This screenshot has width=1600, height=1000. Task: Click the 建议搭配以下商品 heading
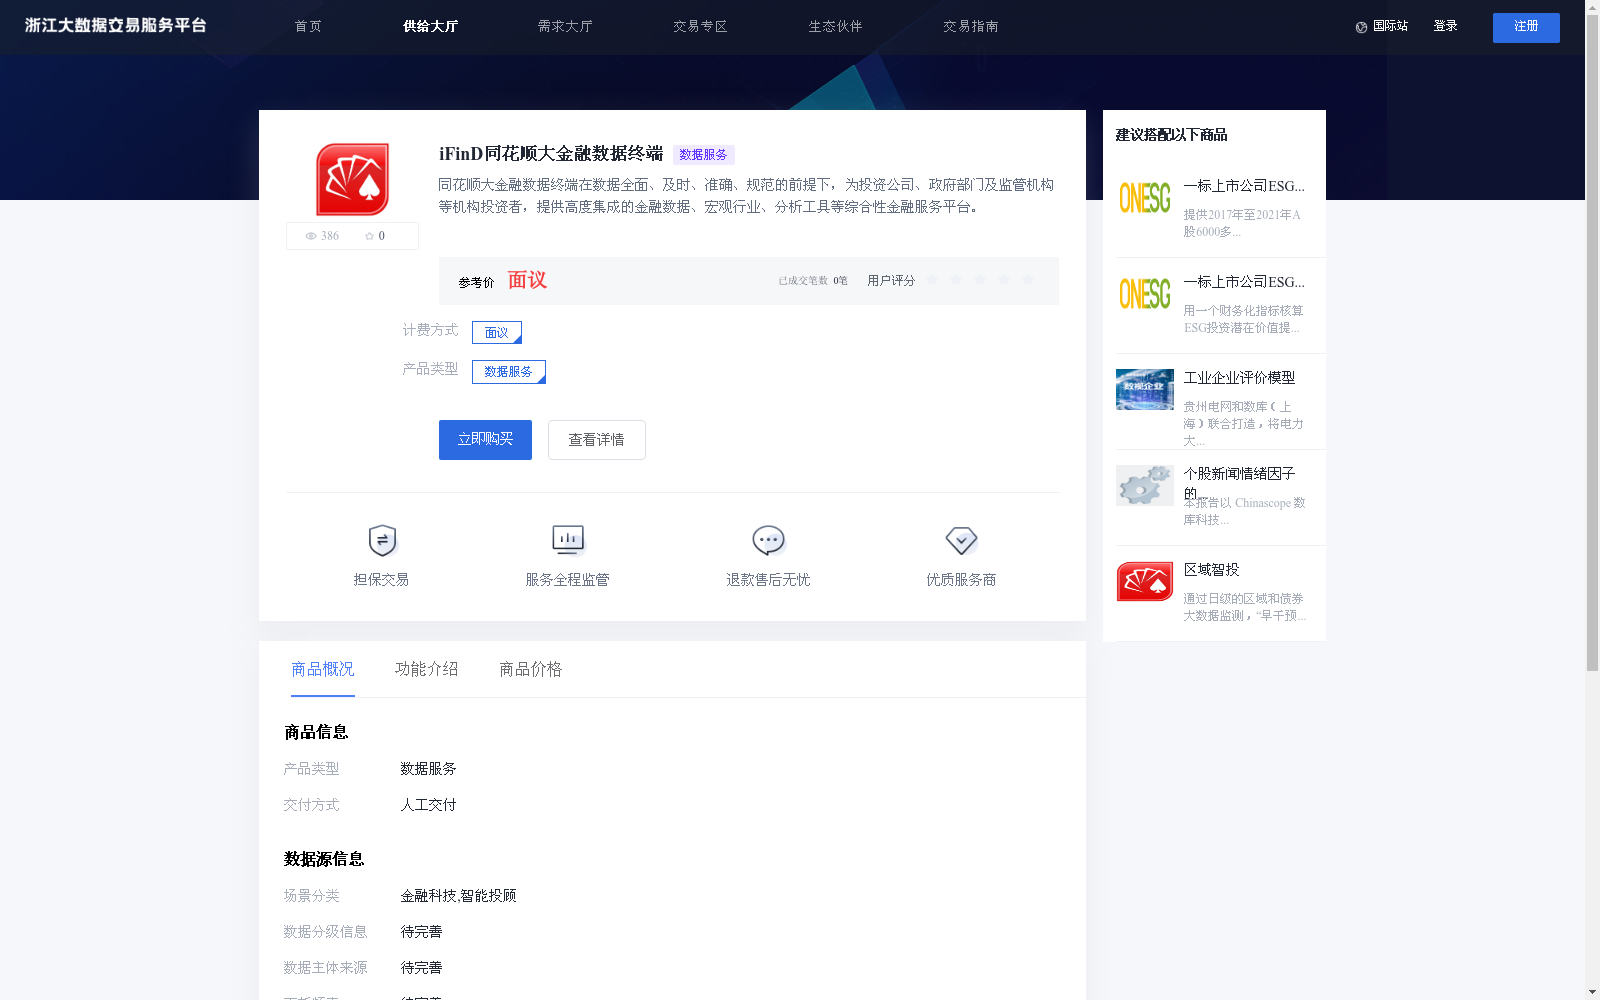point(1171,135)
